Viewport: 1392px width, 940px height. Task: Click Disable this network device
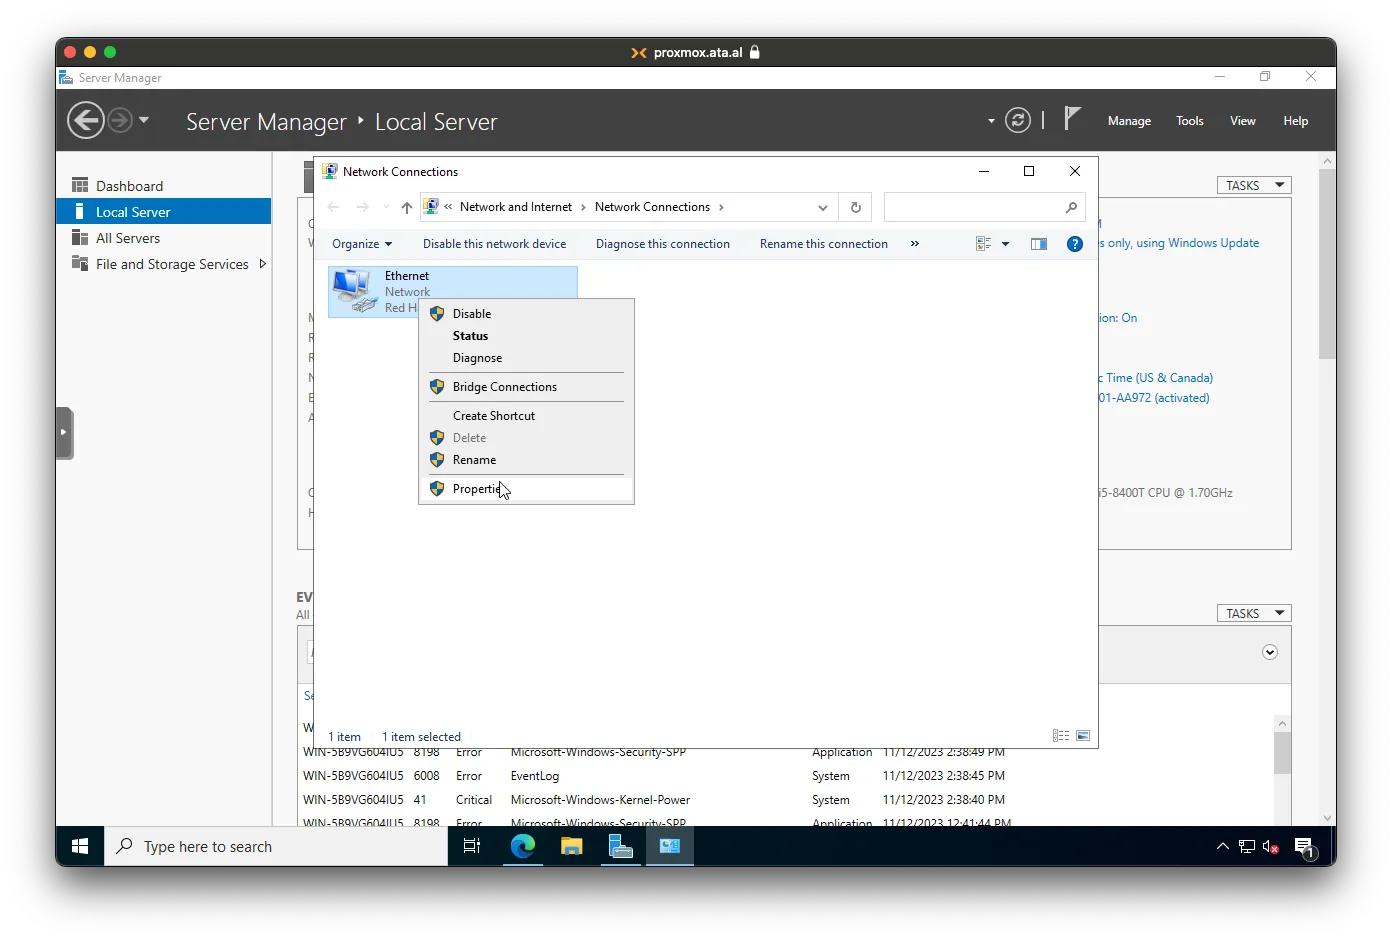[494, 244]
